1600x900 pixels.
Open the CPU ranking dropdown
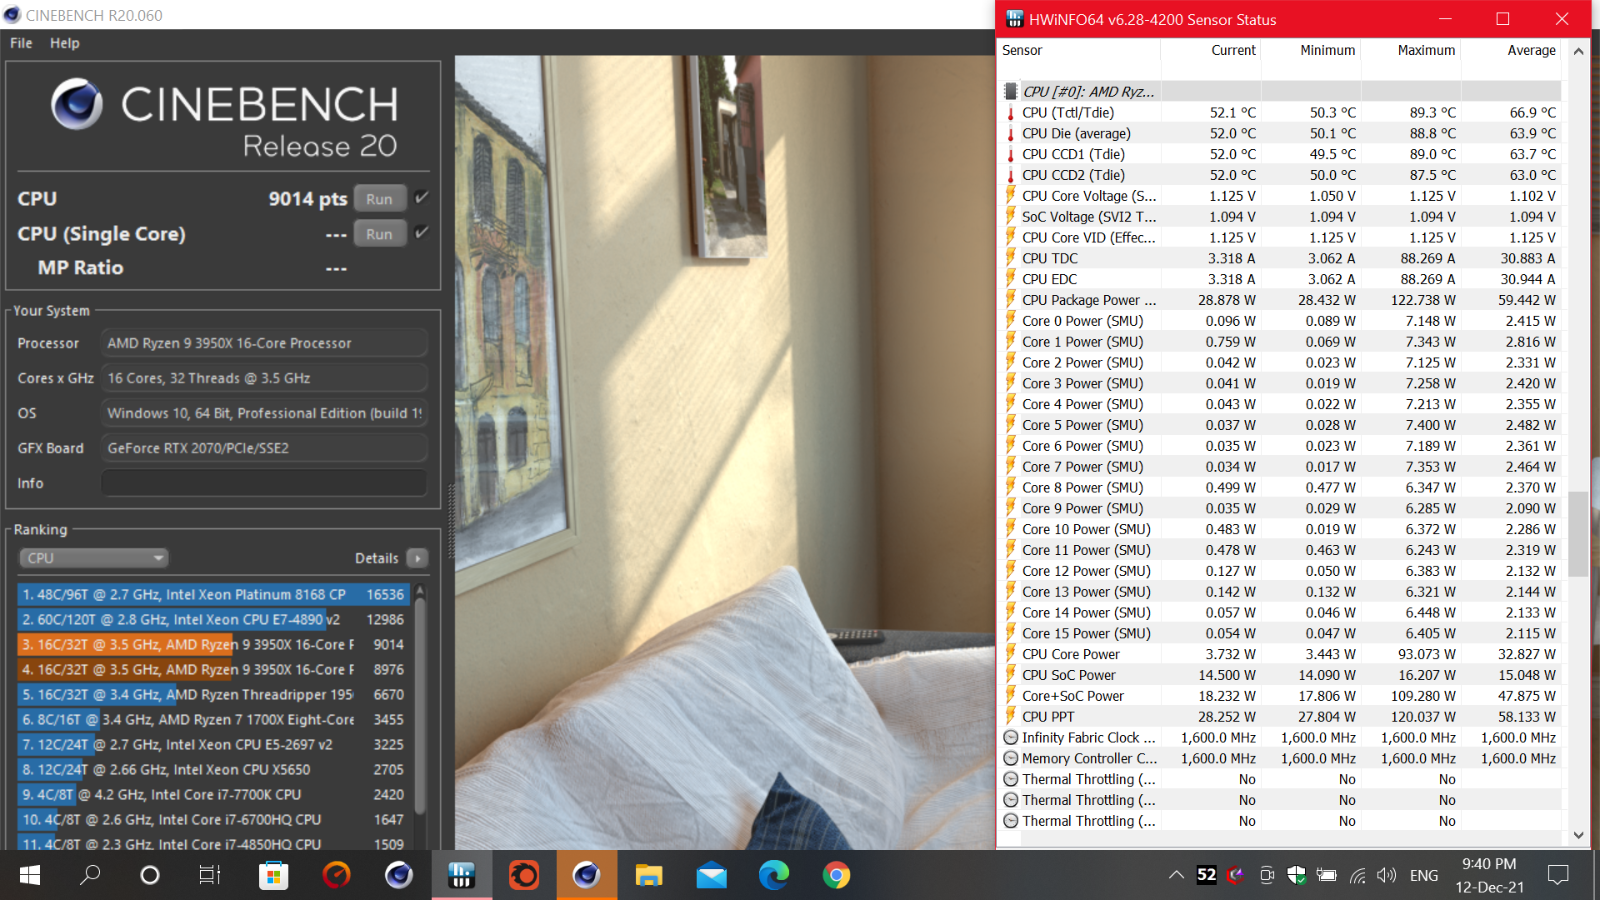(93, 558)
